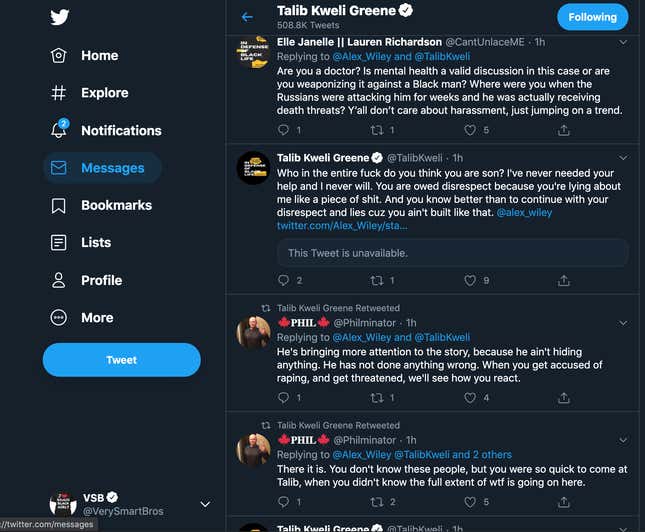Open VSB account switcher chevron

(x=205, y=504)
